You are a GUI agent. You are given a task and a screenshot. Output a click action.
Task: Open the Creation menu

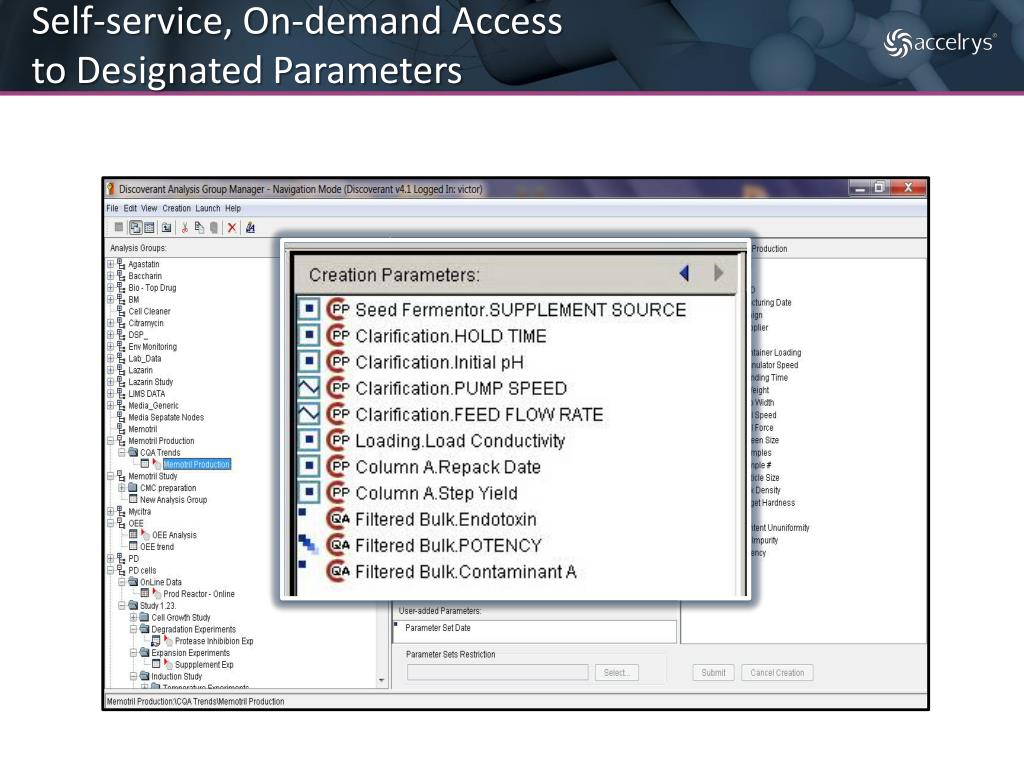176,208
